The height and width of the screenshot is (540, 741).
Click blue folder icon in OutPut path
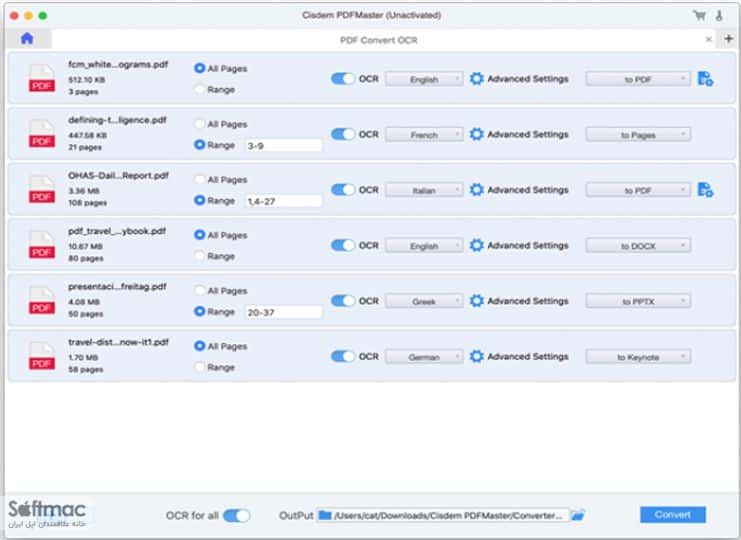[x=325, y=515]
